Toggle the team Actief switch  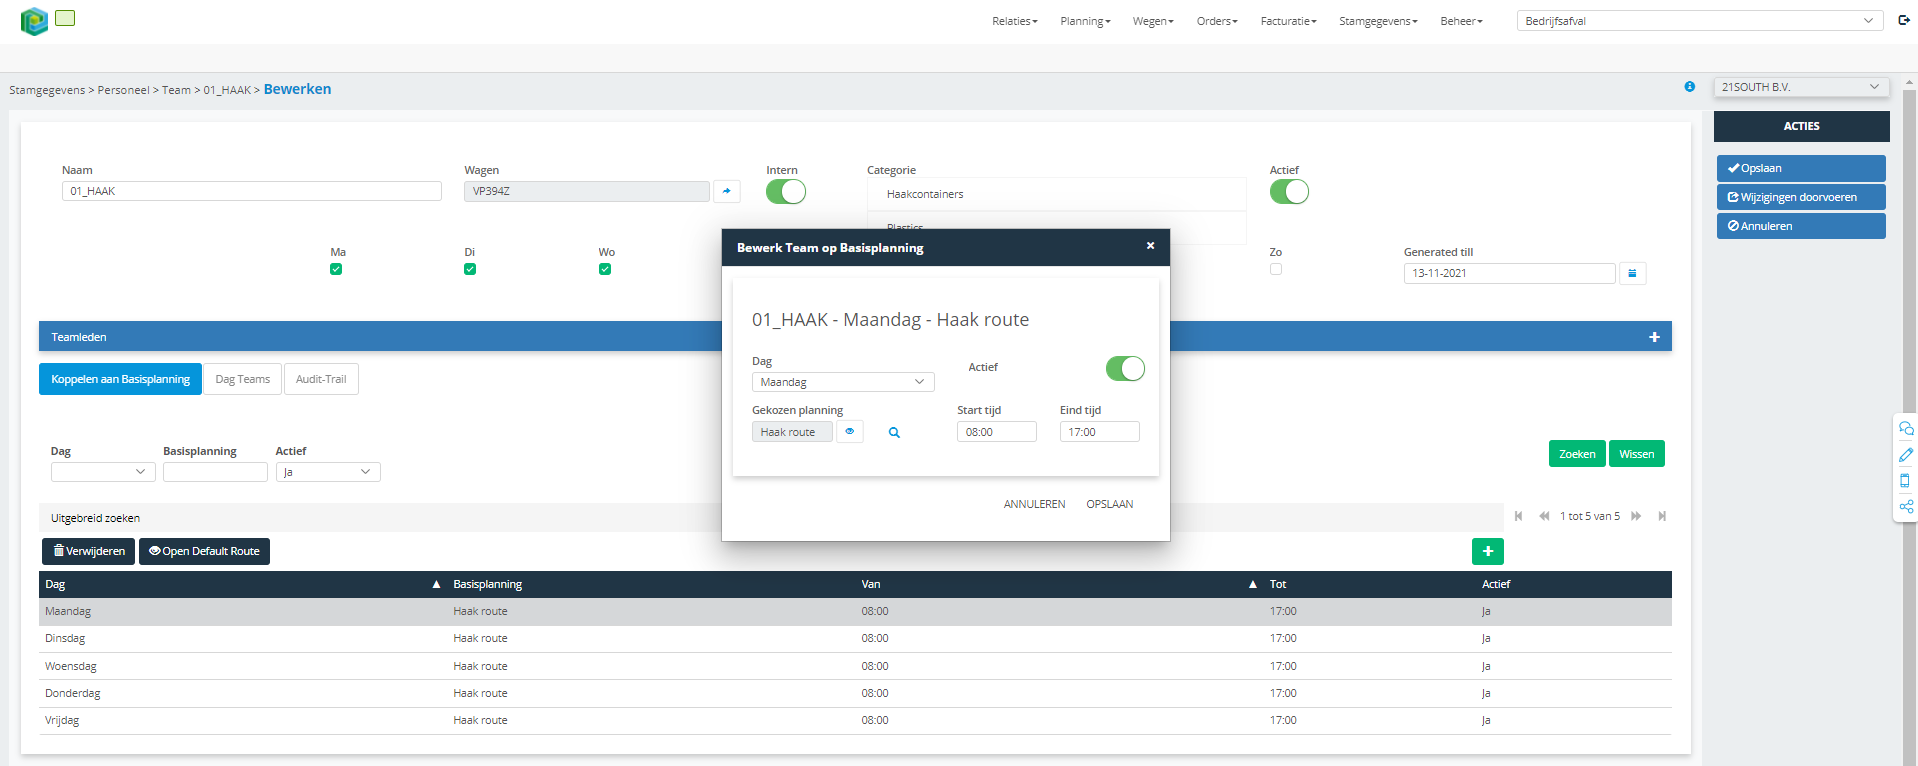click(x=1289, y=192)
